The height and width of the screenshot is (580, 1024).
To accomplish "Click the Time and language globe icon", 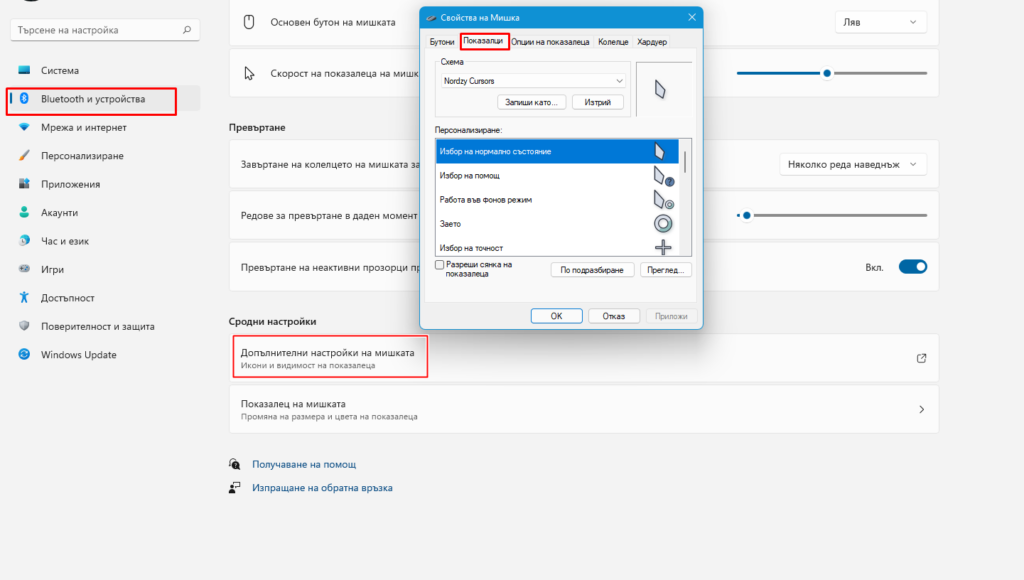I will point(24,240).
